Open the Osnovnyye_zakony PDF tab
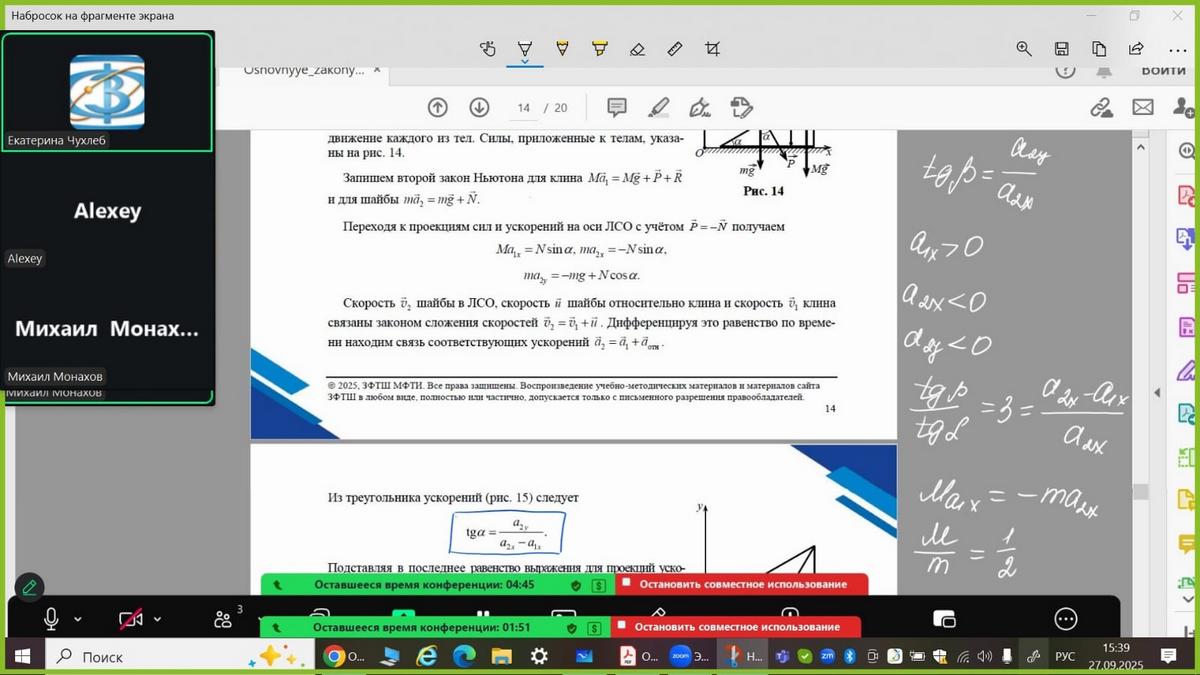 click(x=304, y=72)
